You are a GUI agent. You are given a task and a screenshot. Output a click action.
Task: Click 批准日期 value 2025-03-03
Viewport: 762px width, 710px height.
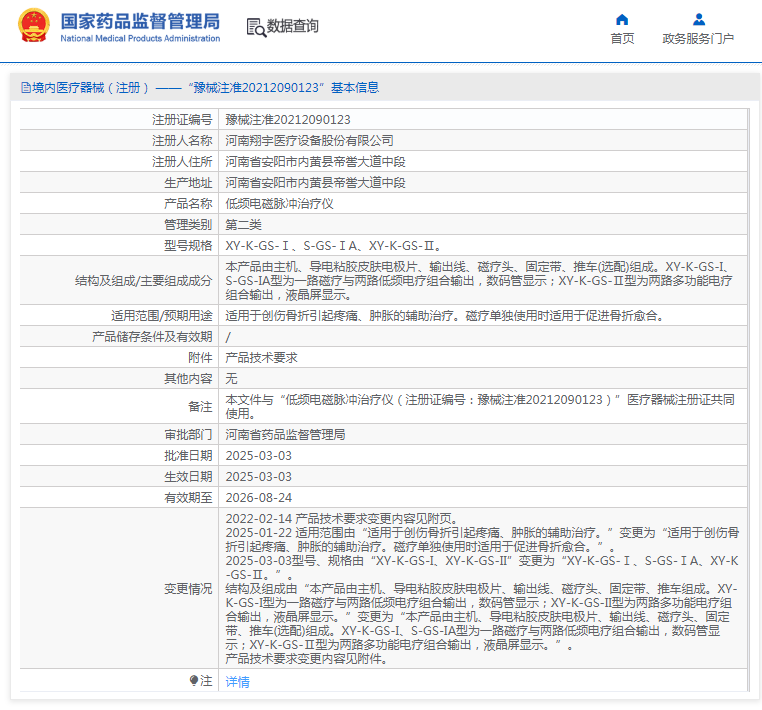coord(259,455)
